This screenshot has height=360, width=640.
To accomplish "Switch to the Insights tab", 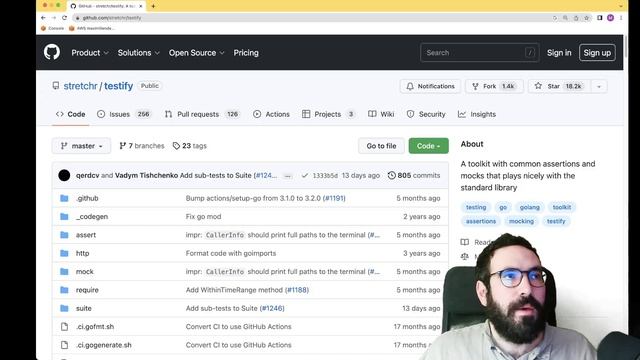I will (x=477, y=114).
